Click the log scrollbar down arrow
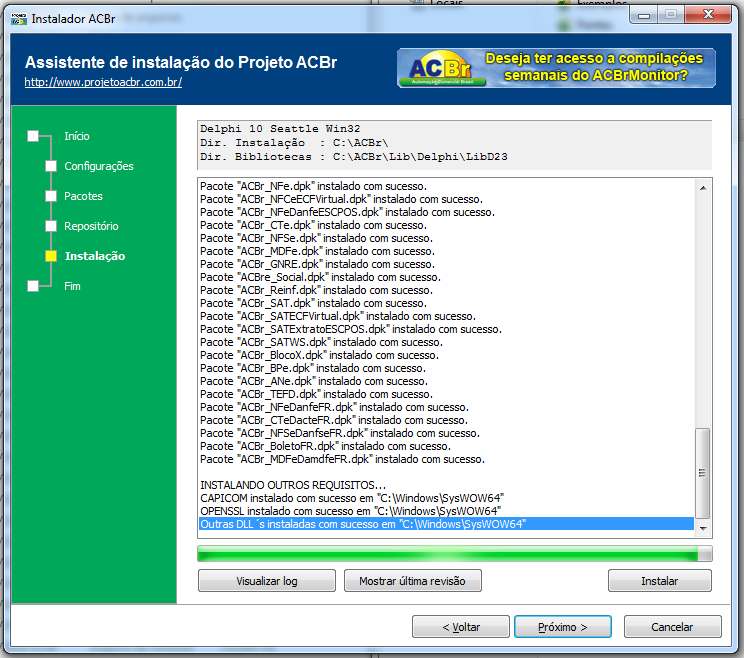The height and width of the screenshot is (658, 744). click(703, 528)
